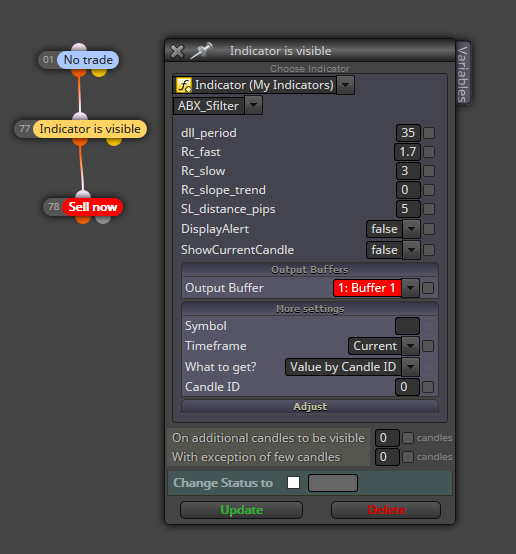
Task: Click the yellow output connector under Indicator is visible
Action: coord(114,141)
